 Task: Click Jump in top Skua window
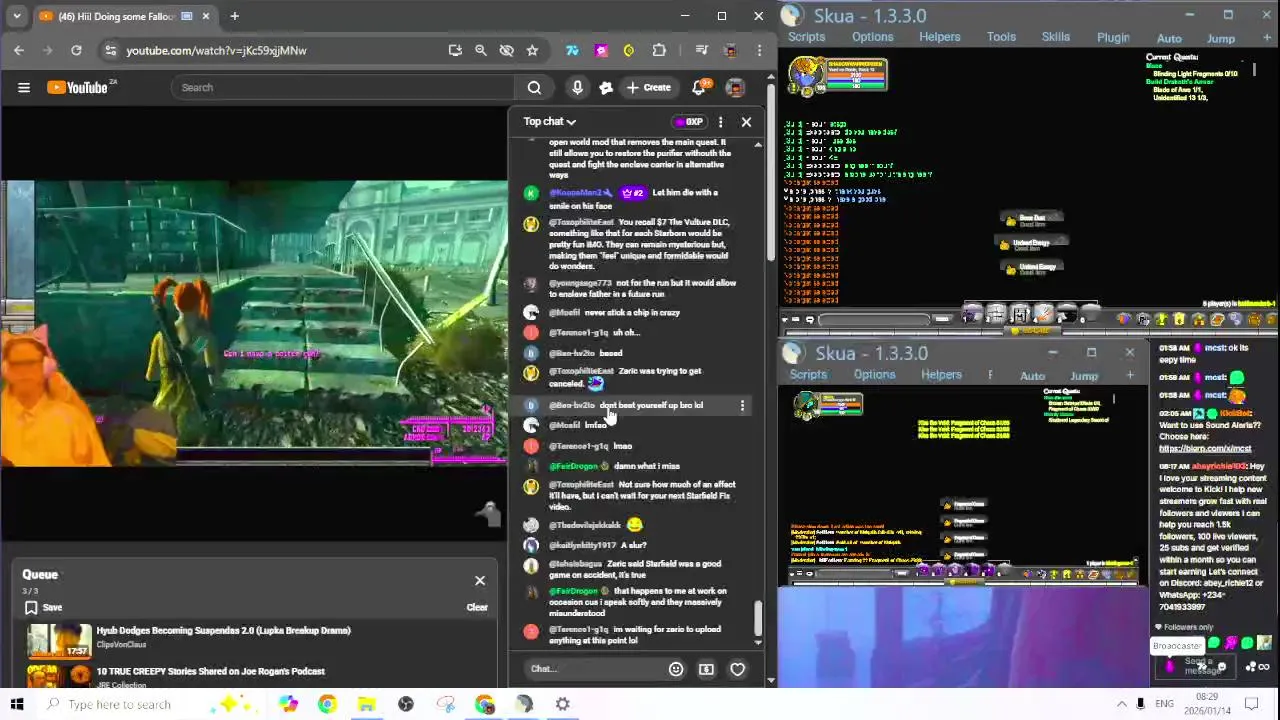point(1220,39)
